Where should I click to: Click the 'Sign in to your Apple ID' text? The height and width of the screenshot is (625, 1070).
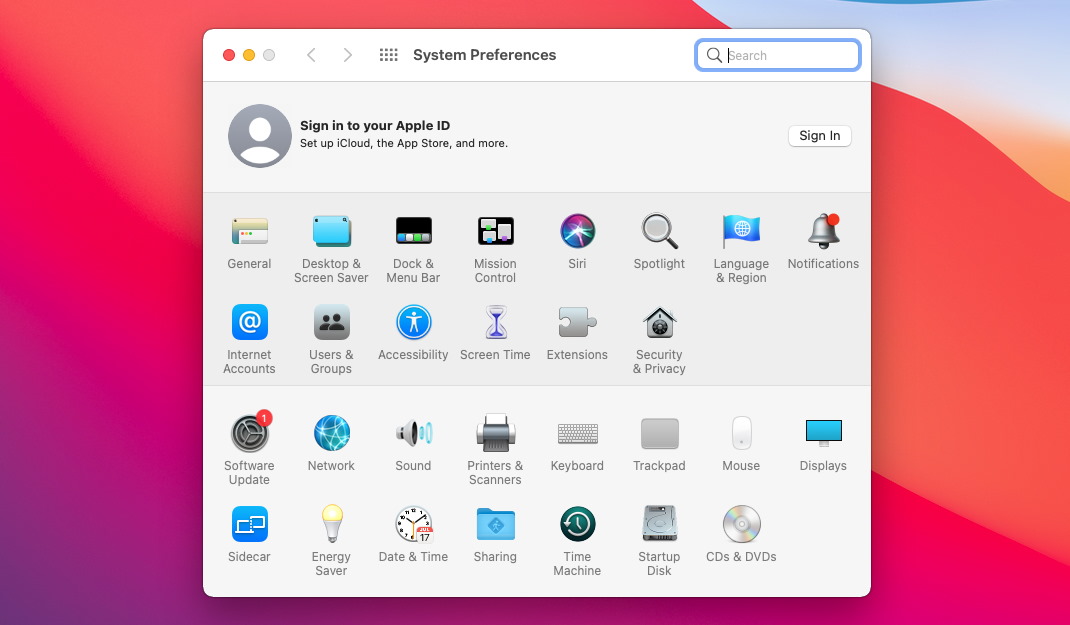[x=375, y=126]
